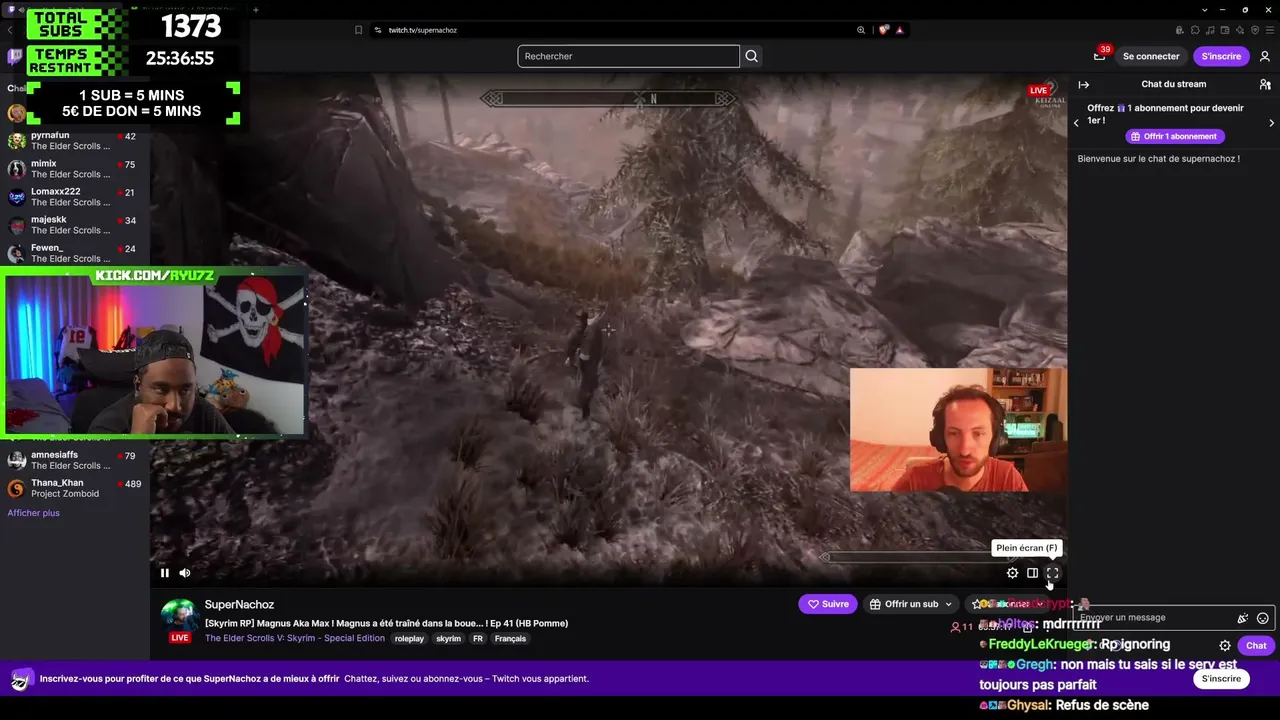The width and height of the screenshot is (1280, 720).
Task: Mute the stream audio
Action: [x=185, y=573]
